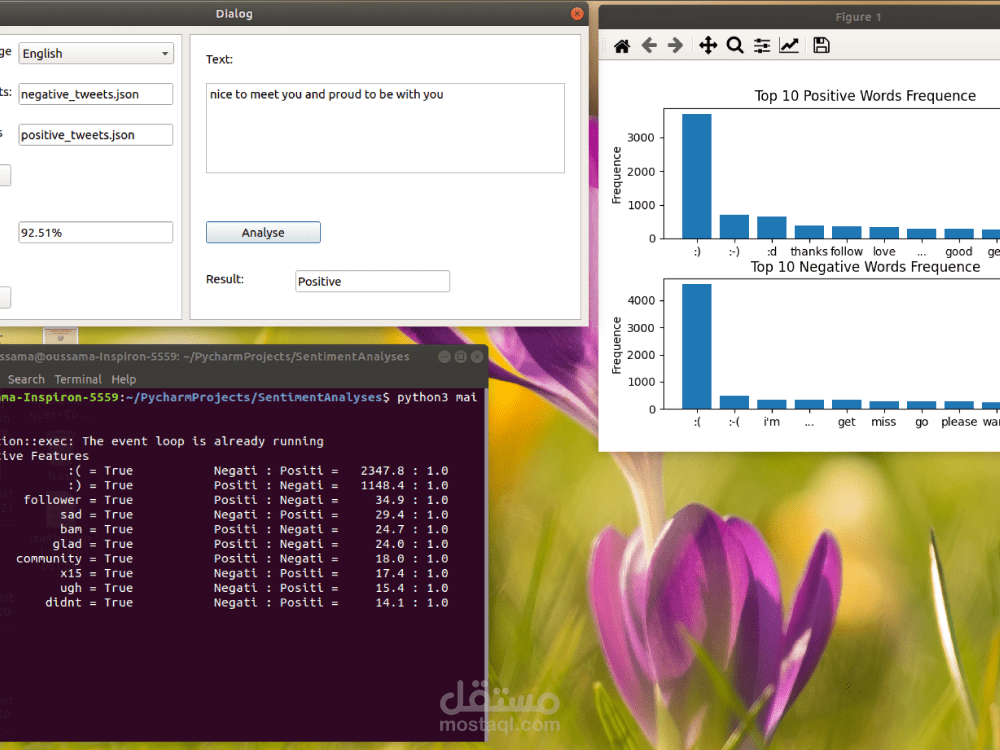Open the edit axis parameters tool
This screenshot has width=1000, height=750.
click(x=789, y=45)
